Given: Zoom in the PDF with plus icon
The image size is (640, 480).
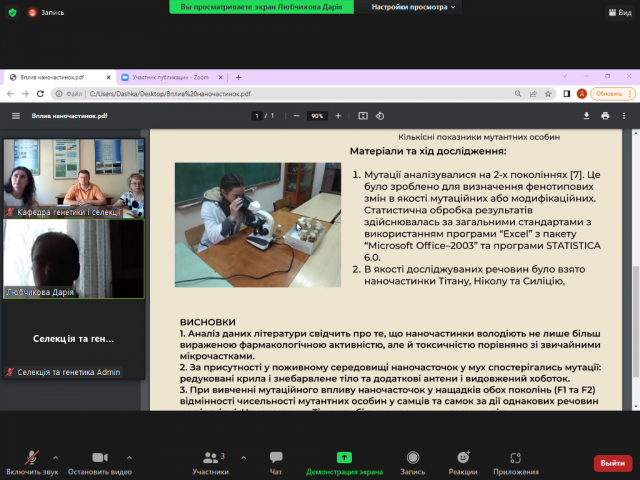Looking at the screenshot, I should point(339,116).
